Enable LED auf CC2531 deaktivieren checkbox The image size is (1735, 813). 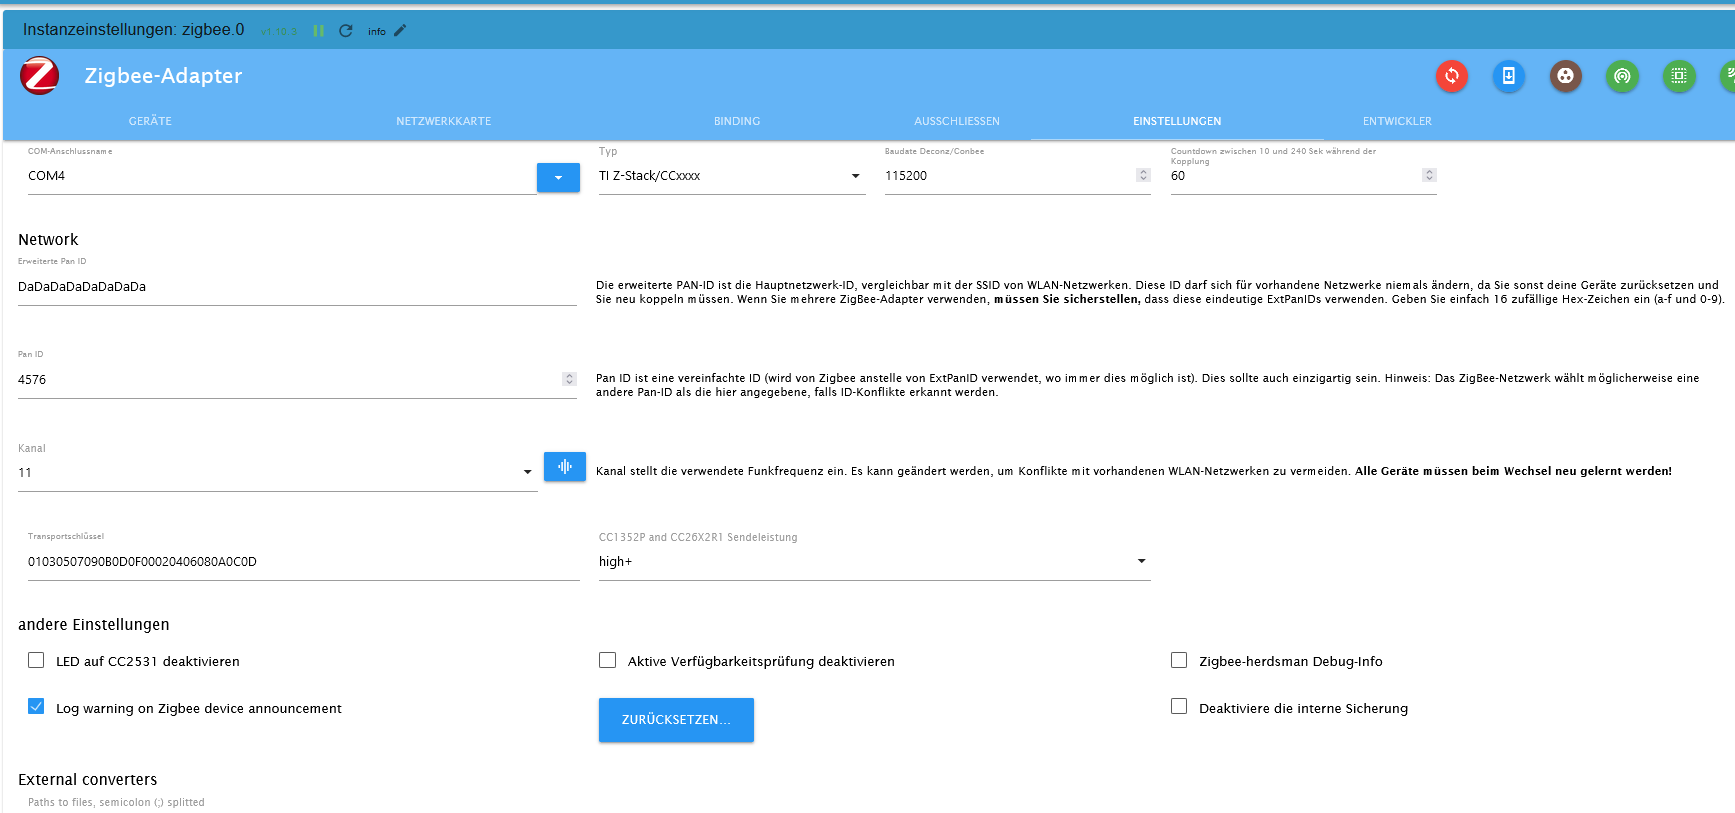pyautogui.click(x=36, y=660)
